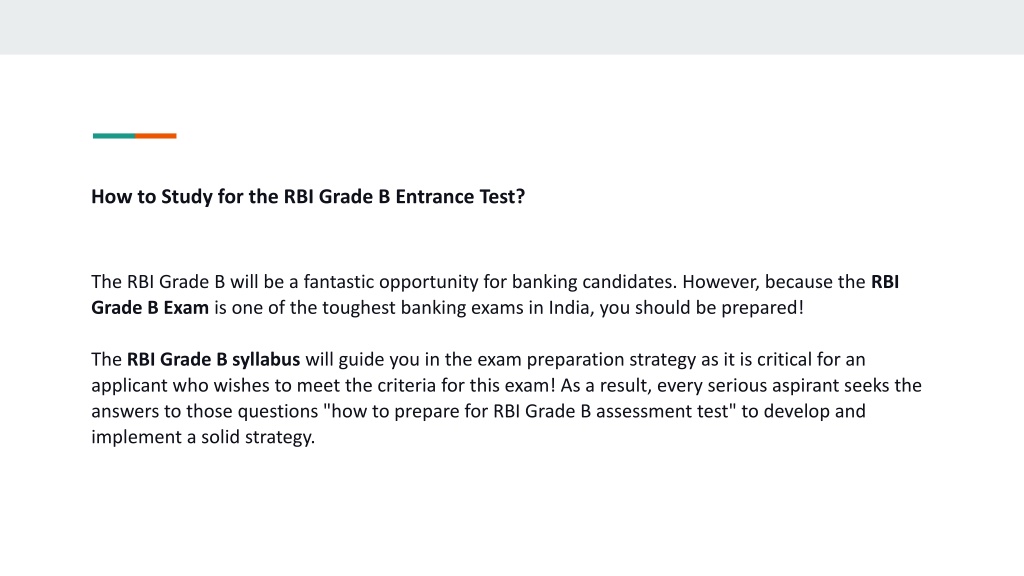Click the bold 'RBI' at end of first line
Viewport: 1024px width, 576px height.
coord(885,281)
